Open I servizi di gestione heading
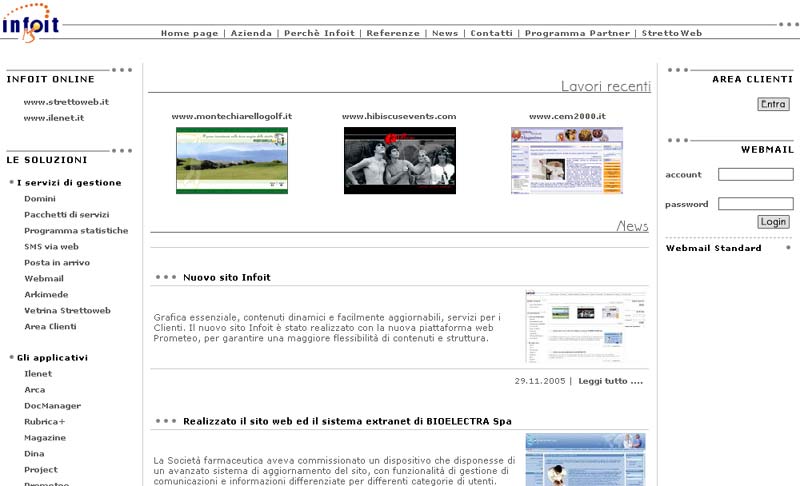 point(69,183)
